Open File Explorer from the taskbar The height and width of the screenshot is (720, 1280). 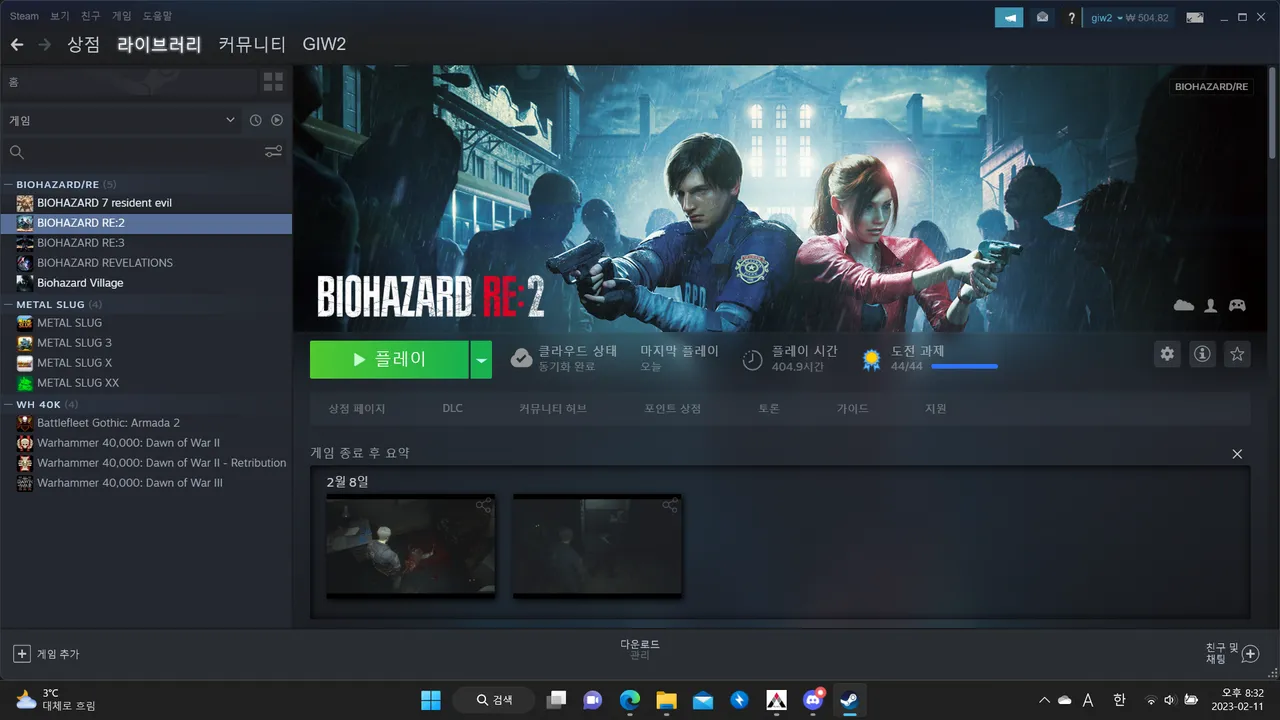pyautogui.click(x=666, y=700)
